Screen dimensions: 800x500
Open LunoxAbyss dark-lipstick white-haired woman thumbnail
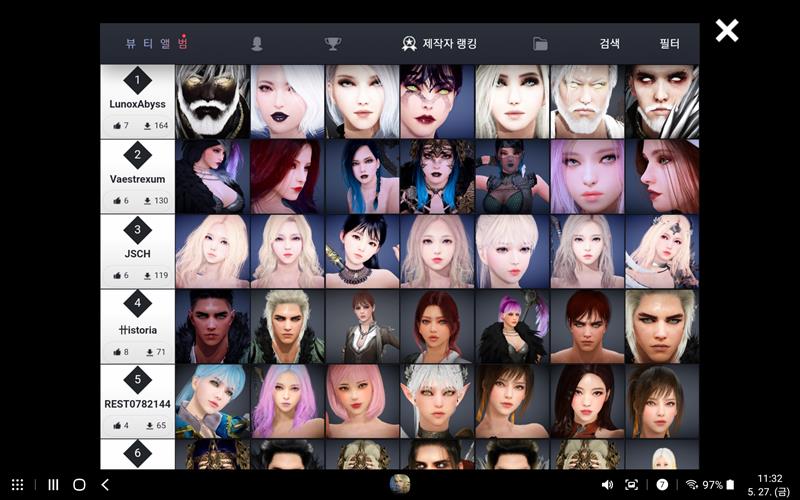[287, 102]
